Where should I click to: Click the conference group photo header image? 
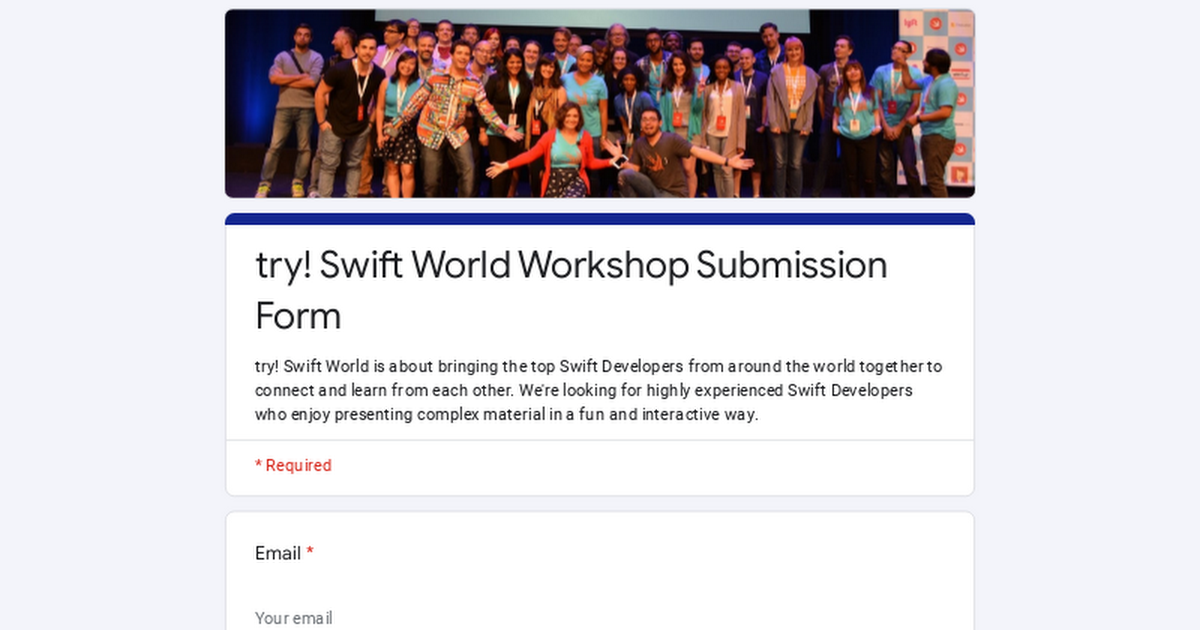click(600, 103)
